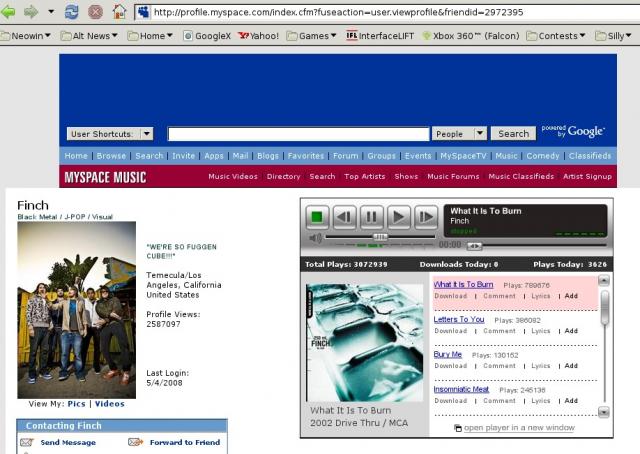
Task: Click the song list scroll down arrow
Action: 604,412
